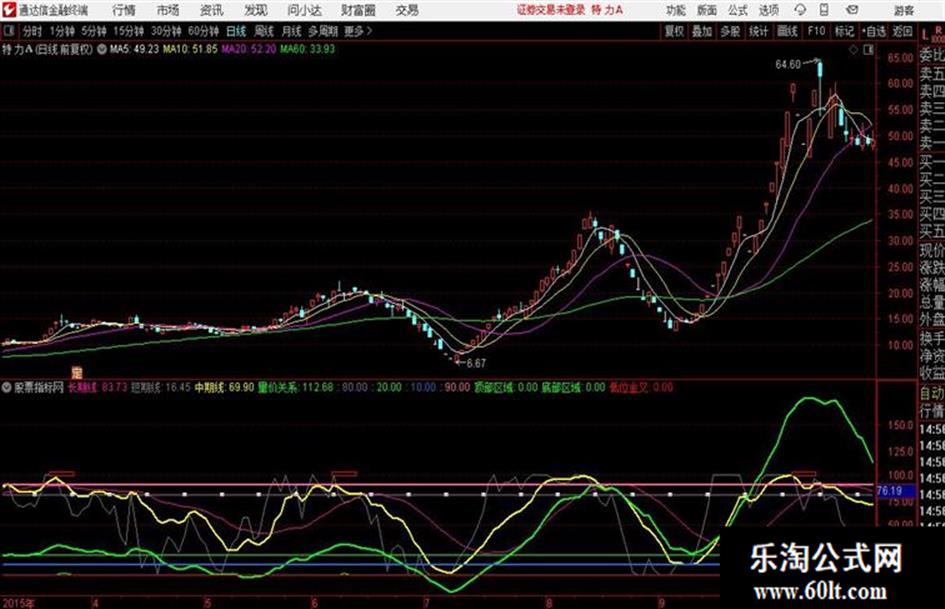Open the 功能 menu
The image size is (945, 609).
coord(676,10)
